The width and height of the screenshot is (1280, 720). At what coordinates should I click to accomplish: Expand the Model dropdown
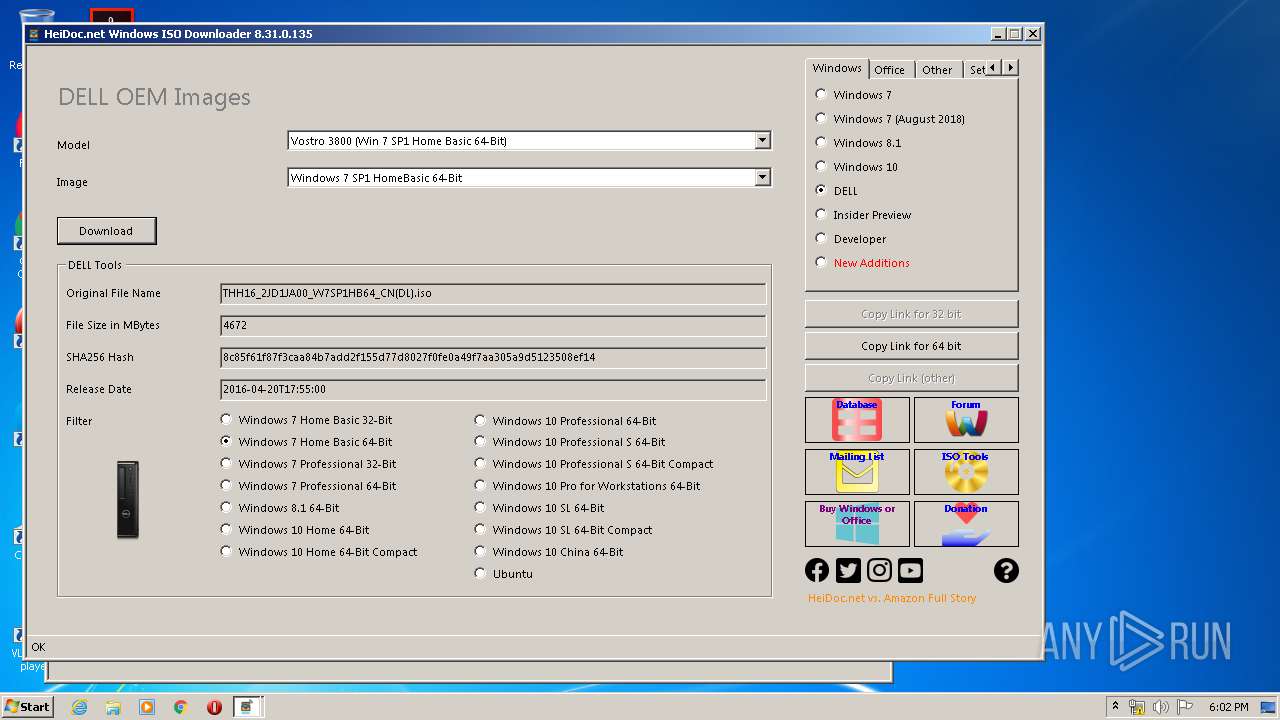click(762, 141)
